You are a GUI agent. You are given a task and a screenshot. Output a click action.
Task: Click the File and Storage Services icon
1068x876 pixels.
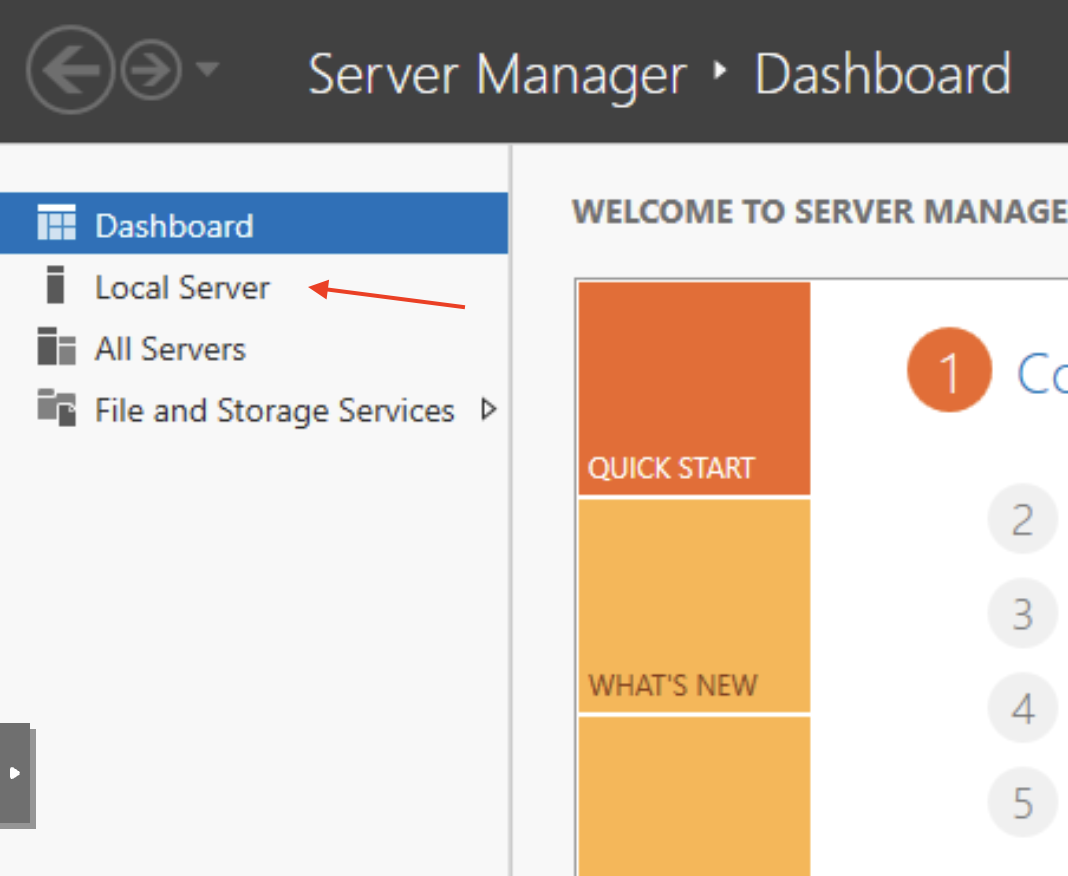point(56,409)
